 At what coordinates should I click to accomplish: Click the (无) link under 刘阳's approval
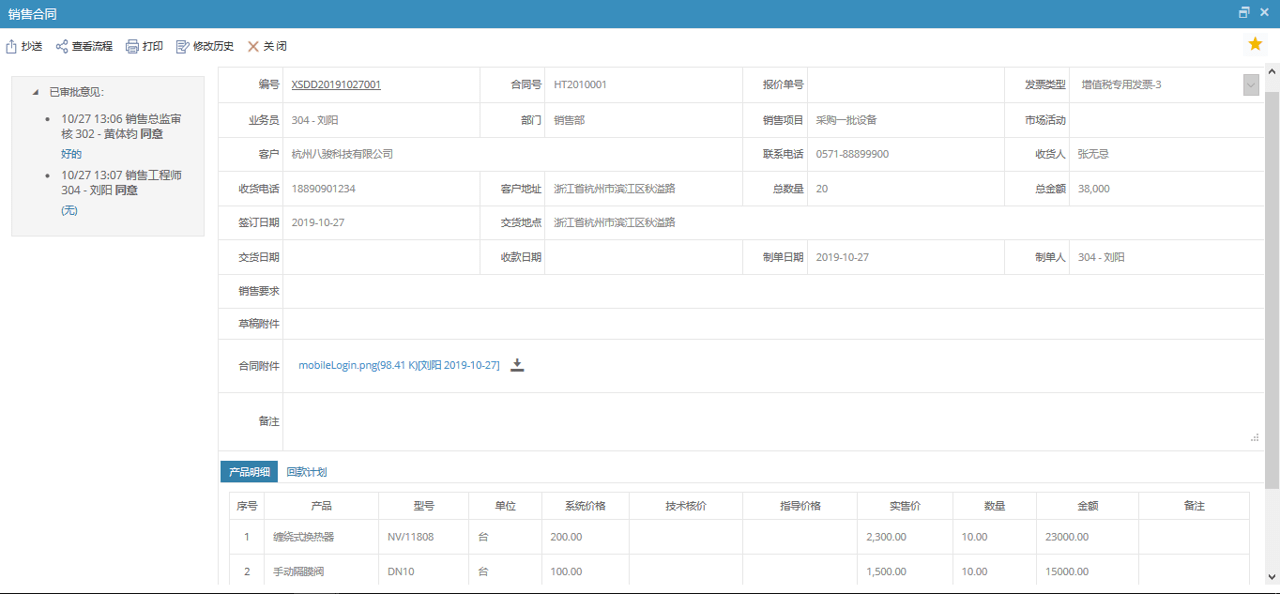69,210
